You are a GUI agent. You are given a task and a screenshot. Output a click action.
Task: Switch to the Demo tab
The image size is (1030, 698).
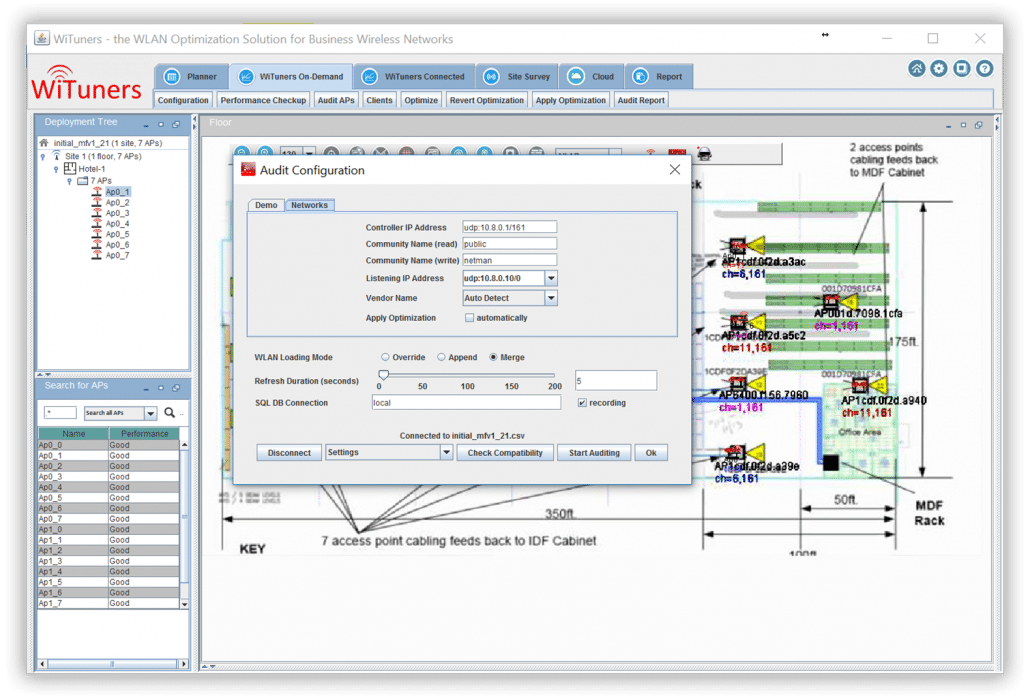(266, 205)
